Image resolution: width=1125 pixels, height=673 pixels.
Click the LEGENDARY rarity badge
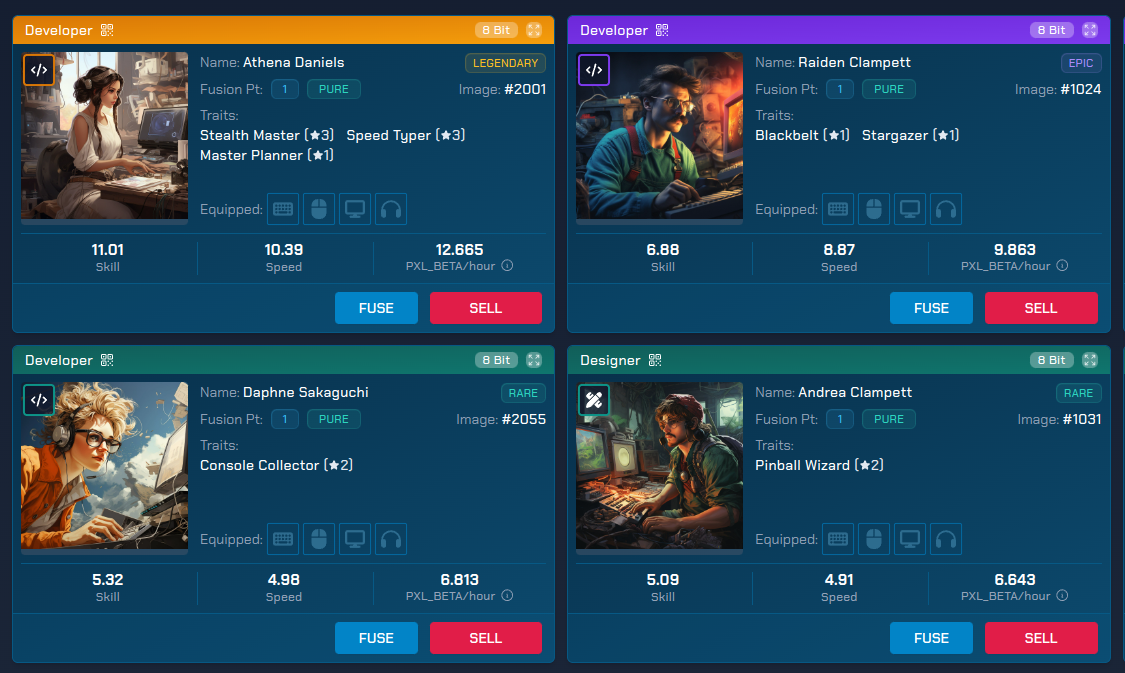pyautogui.click(x=505, y=63)
